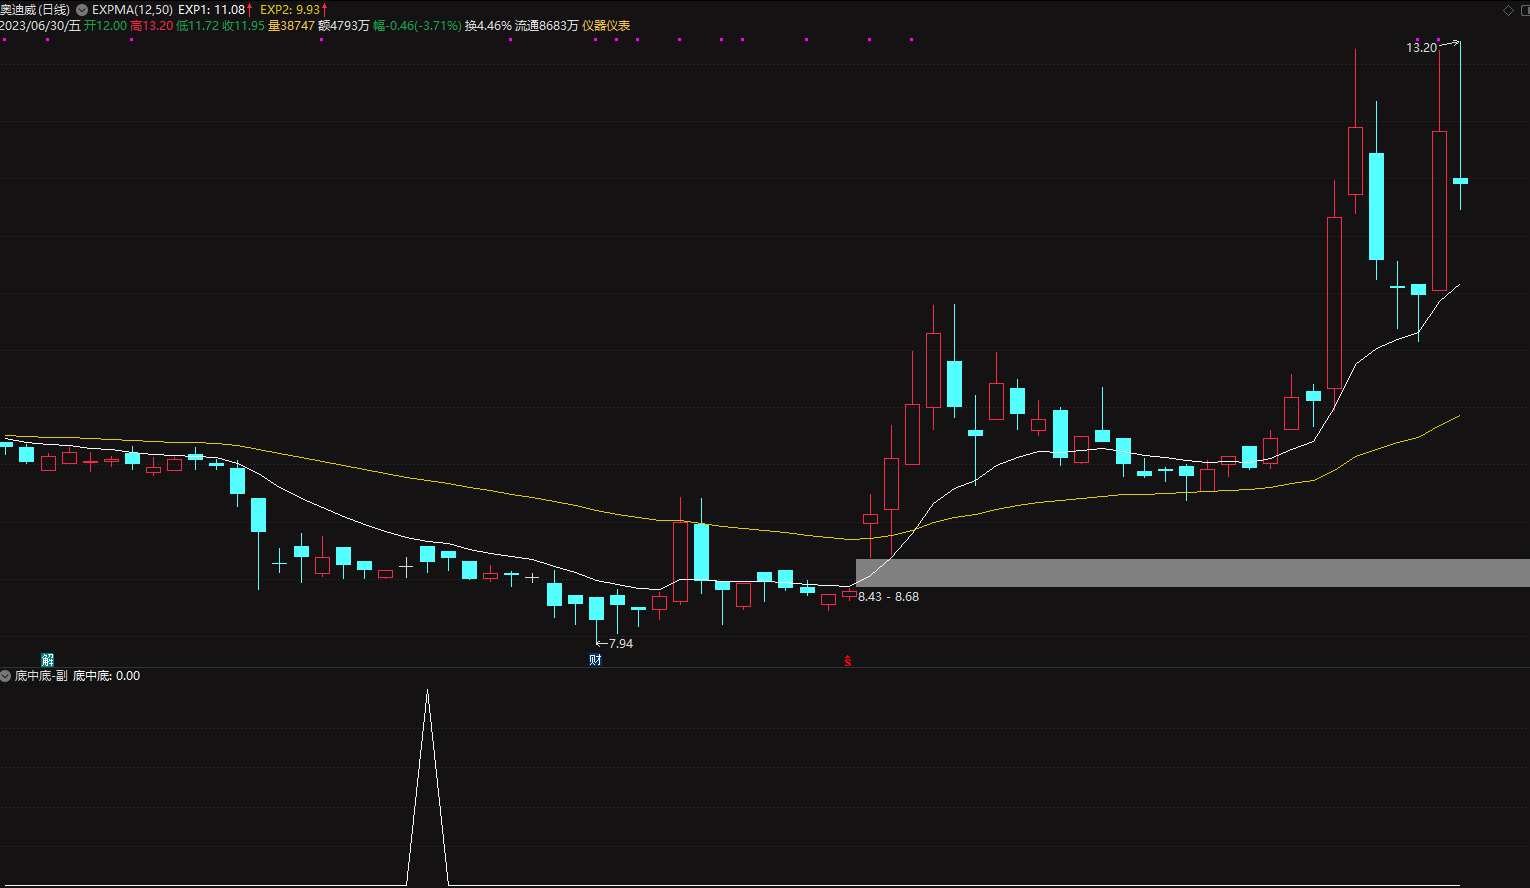The height and width of the screenshot is (888, 1530).
Task: Click the volume value 量38747
Action: point(291,26)
